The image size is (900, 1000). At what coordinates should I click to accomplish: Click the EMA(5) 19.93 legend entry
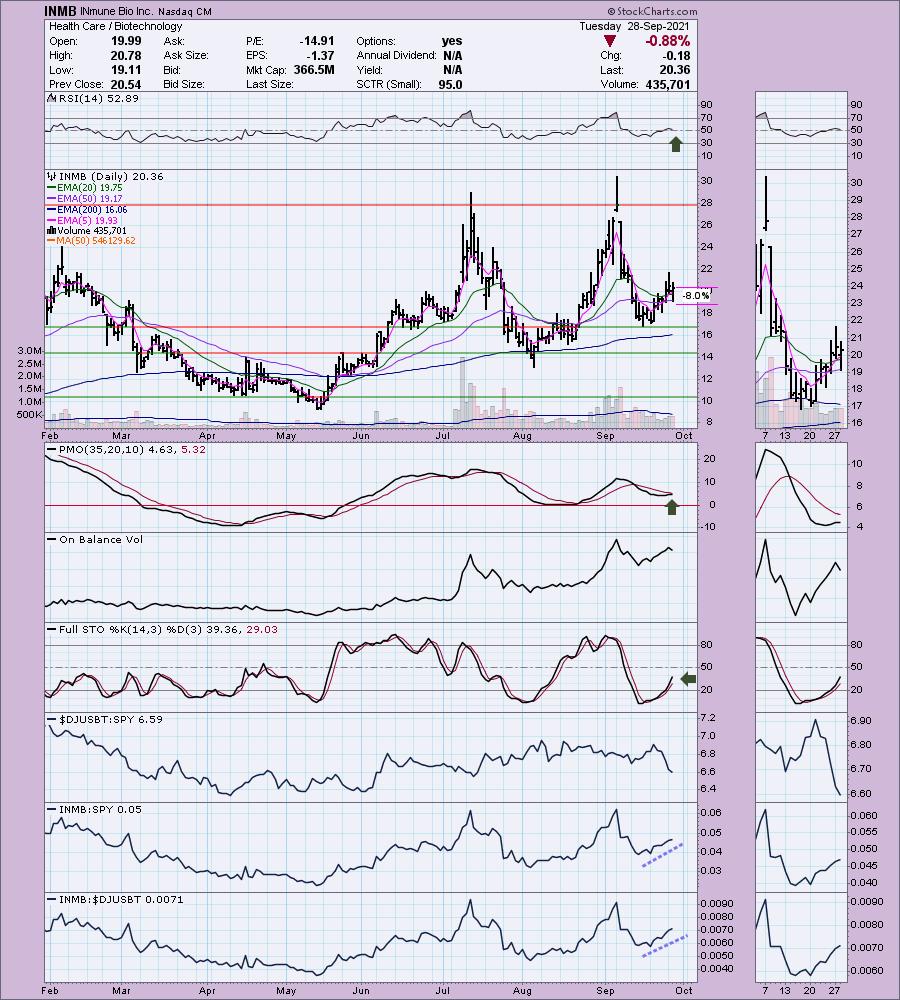point(88,220)
